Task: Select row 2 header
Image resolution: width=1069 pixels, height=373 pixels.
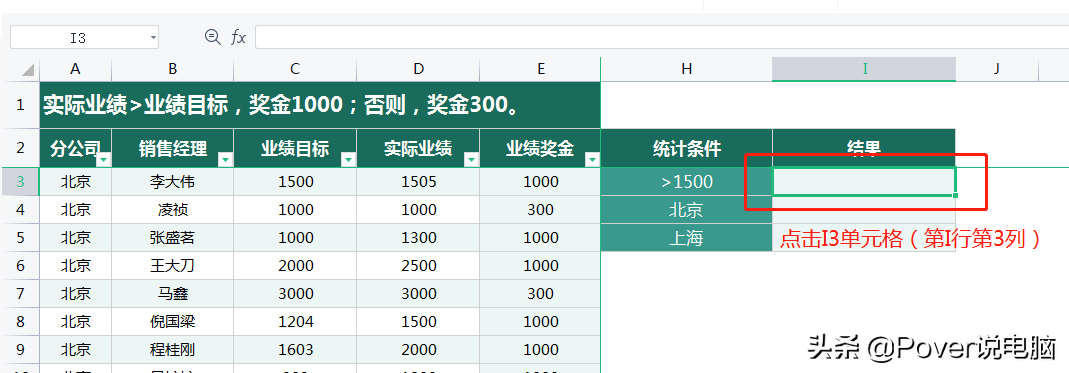Action: tap(20, 148)
